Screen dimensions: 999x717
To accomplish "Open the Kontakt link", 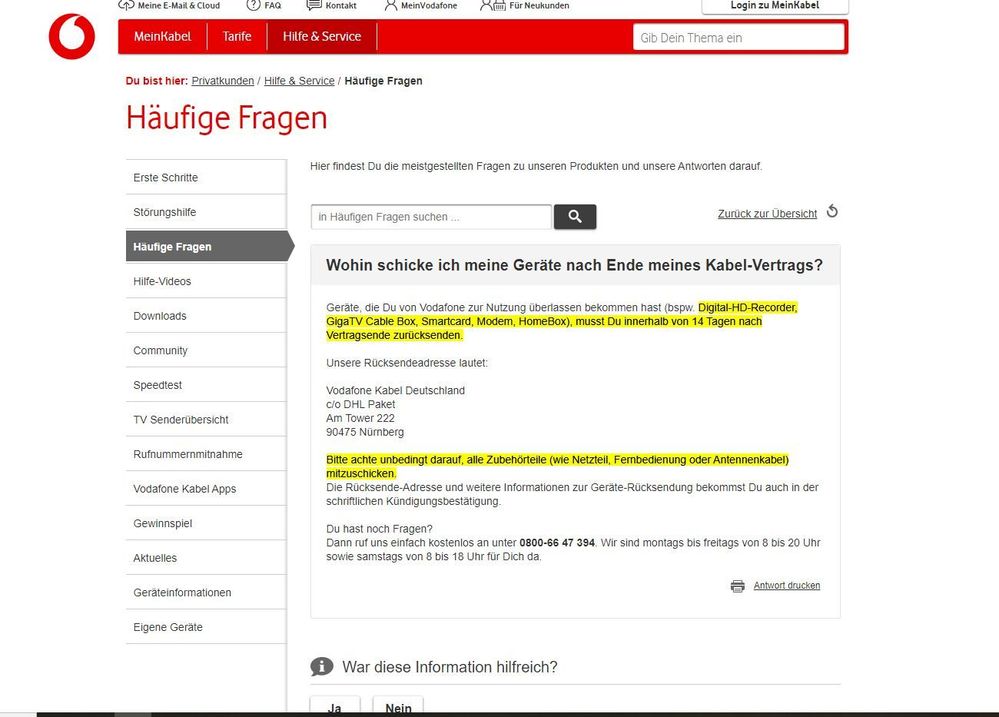I will point(331,5).
